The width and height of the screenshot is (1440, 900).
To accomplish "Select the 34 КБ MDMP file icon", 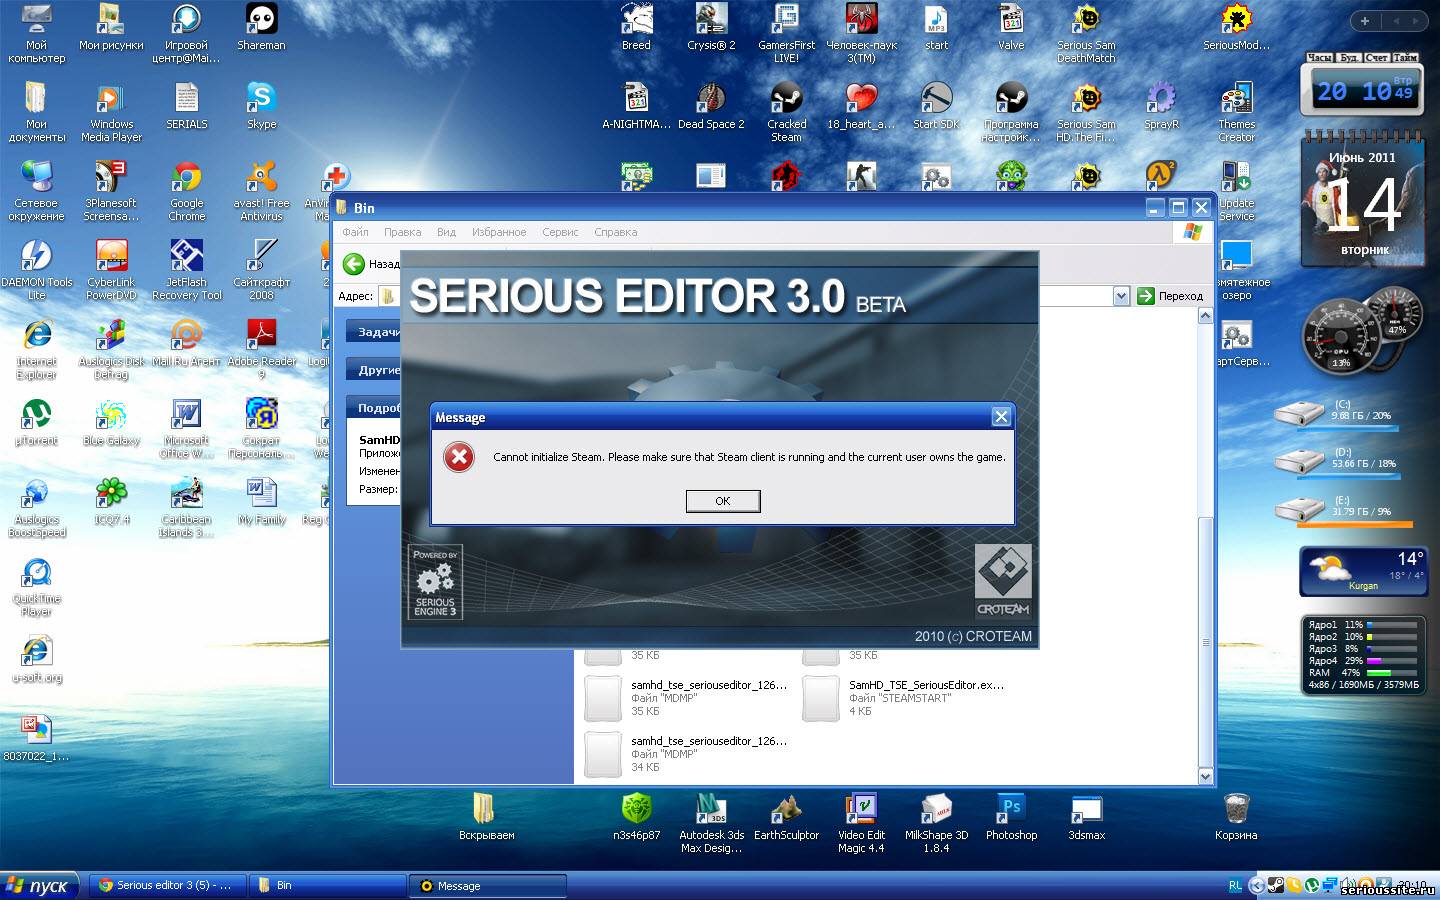I will coord(603,754).
